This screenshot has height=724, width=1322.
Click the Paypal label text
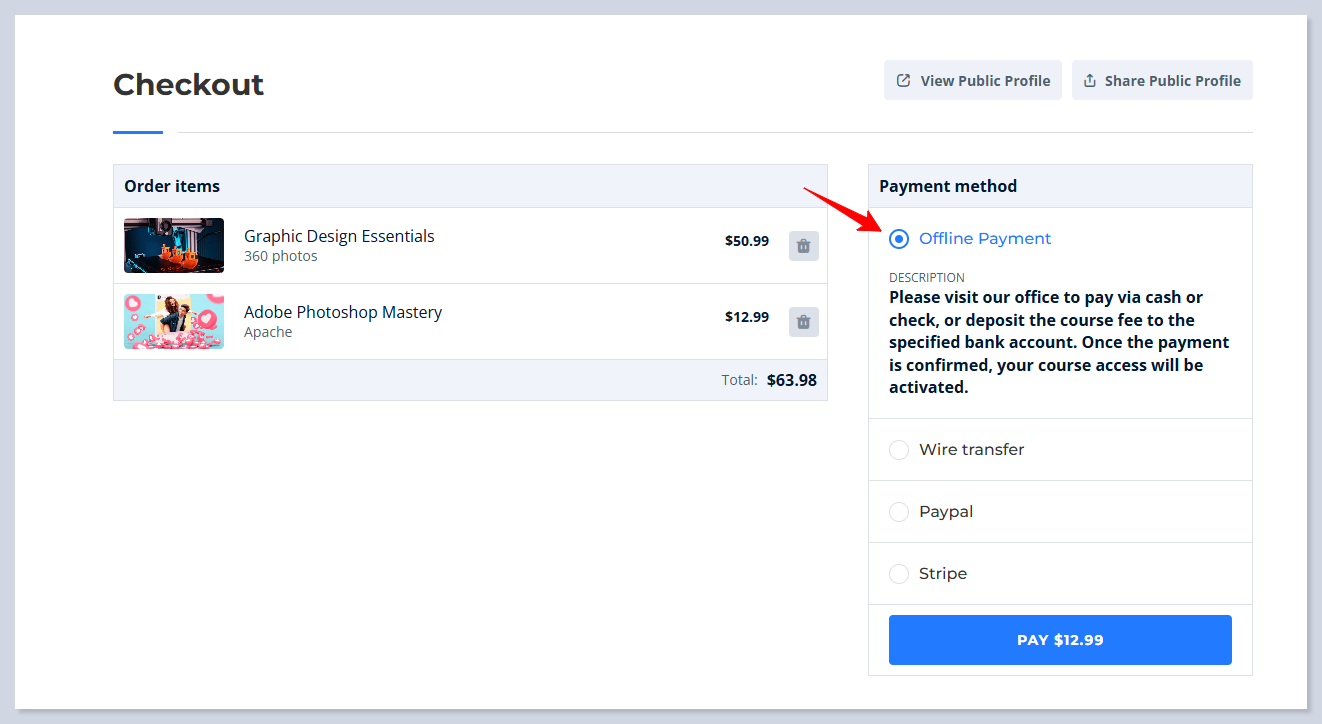pyautogui.click(x=946, y=512)
